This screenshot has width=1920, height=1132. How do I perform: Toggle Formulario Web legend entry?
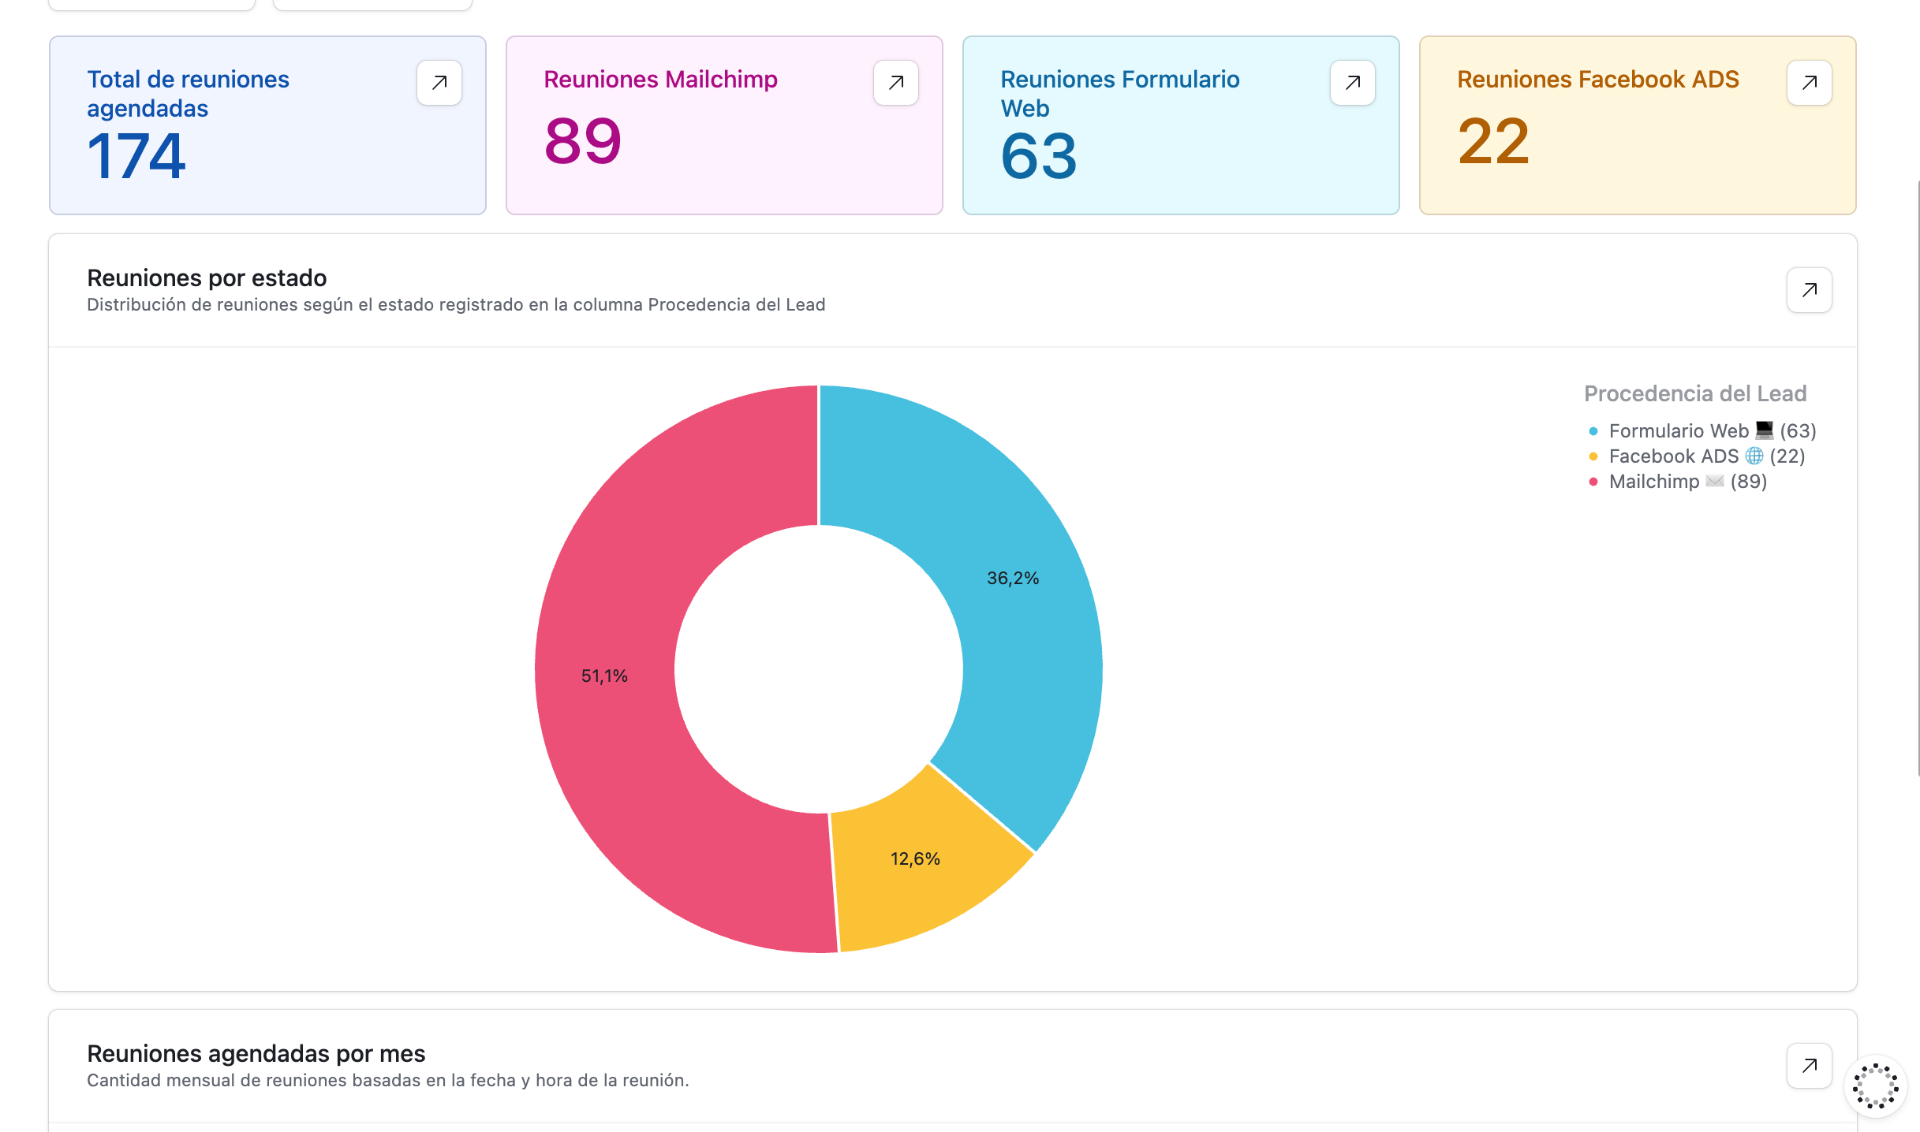(1702, 431)
